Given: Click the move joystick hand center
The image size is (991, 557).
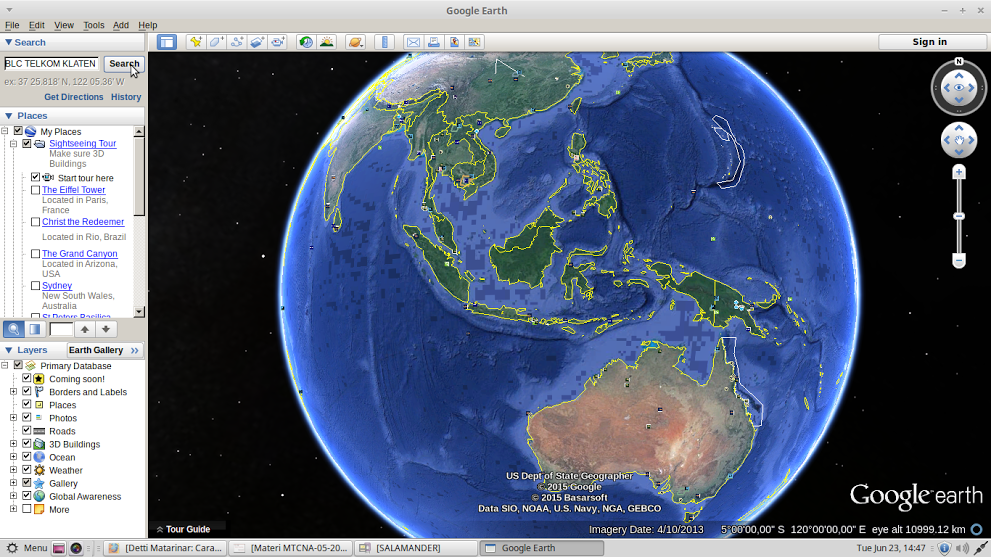Looking at the screenshot, I should (x=959, y=140).
